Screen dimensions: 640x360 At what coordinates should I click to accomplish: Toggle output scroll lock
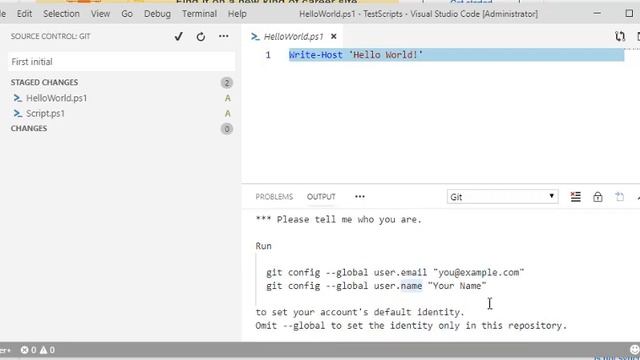pyautogui.click(x=598, y=197)
